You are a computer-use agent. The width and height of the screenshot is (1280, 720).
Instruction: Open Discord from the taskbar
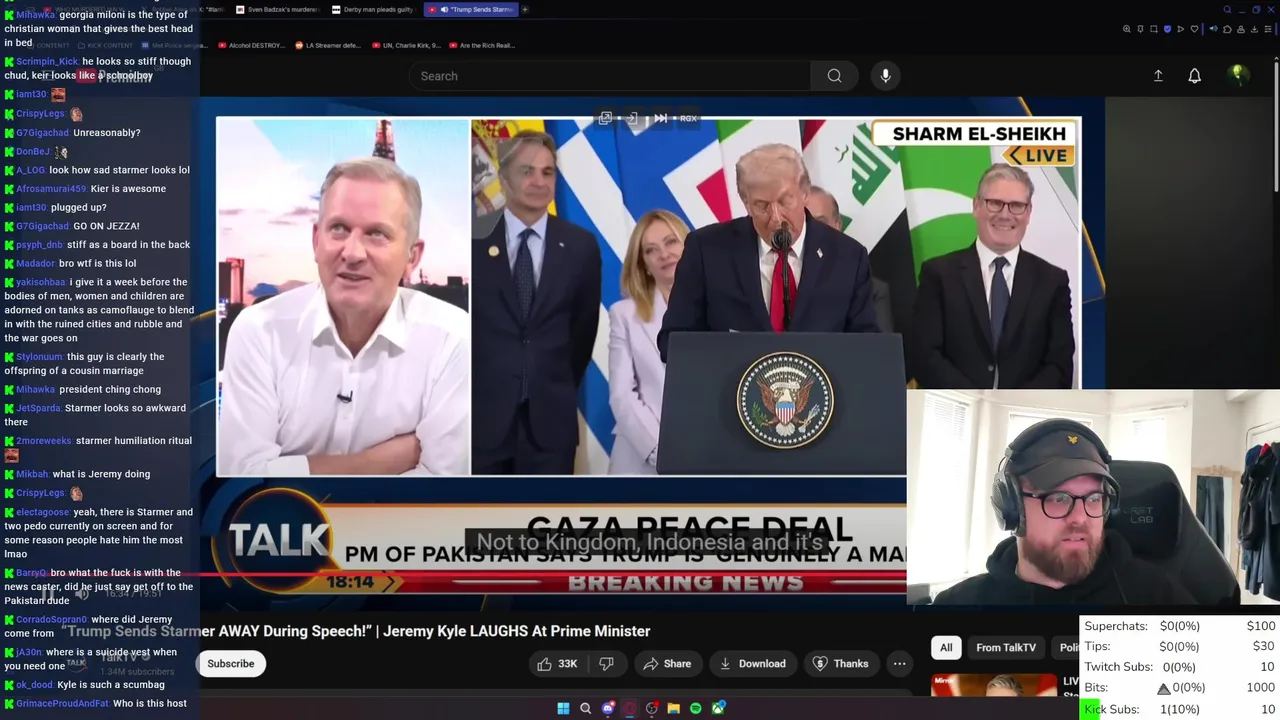click(x=607, y=708)
